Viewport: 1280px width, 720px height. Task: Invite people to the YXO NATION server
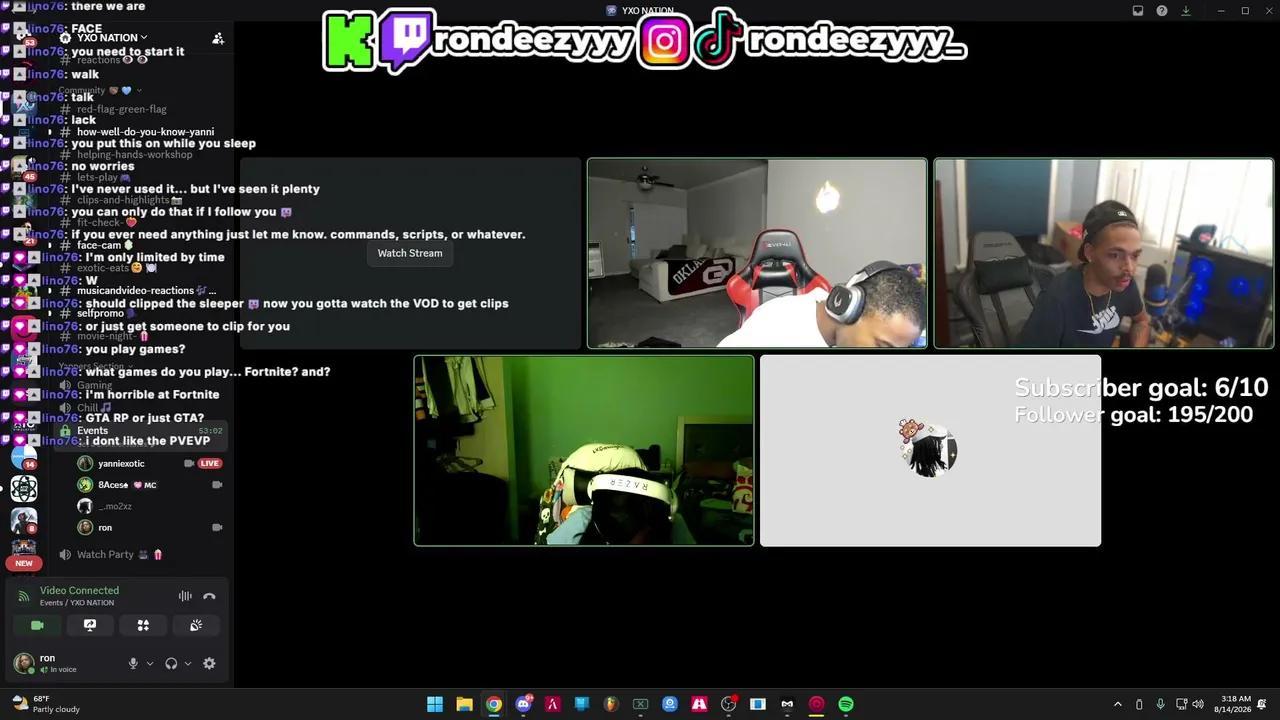pos(218,38)
